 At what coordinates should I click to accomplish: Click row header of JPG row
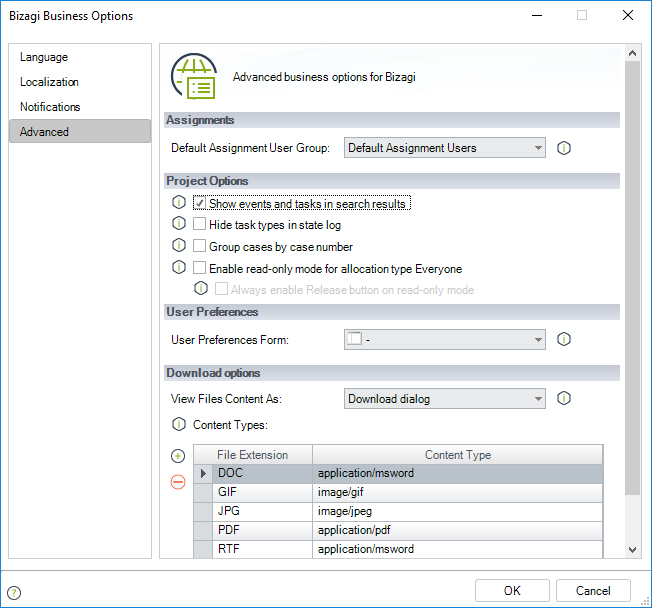click(x=203, y=511)
